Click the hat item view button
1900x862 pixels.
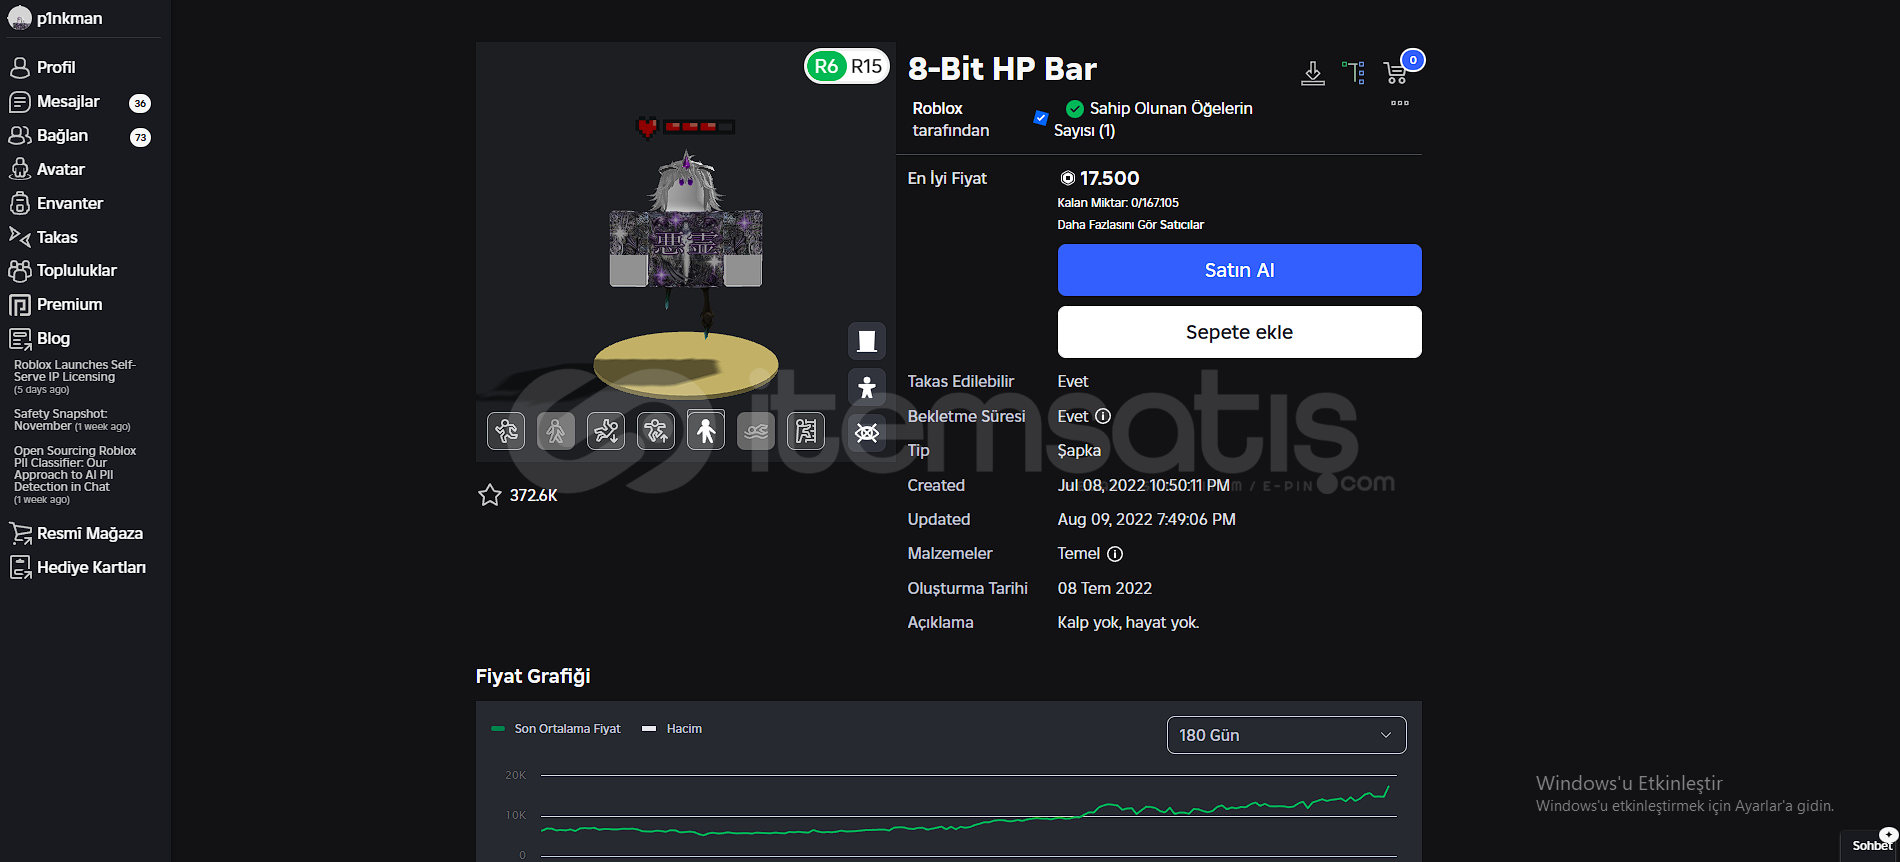[x=867, y=341]
